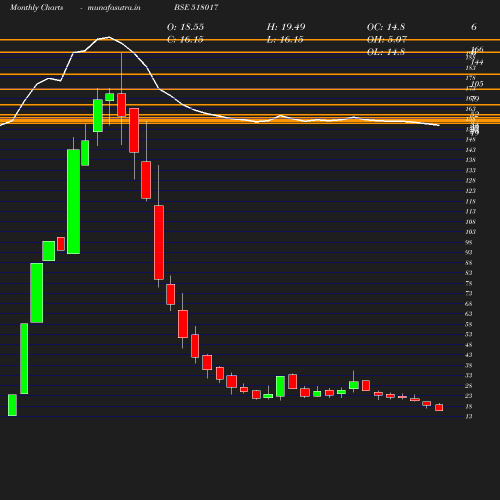Click the 118 price axis label

tap(470, 201)
